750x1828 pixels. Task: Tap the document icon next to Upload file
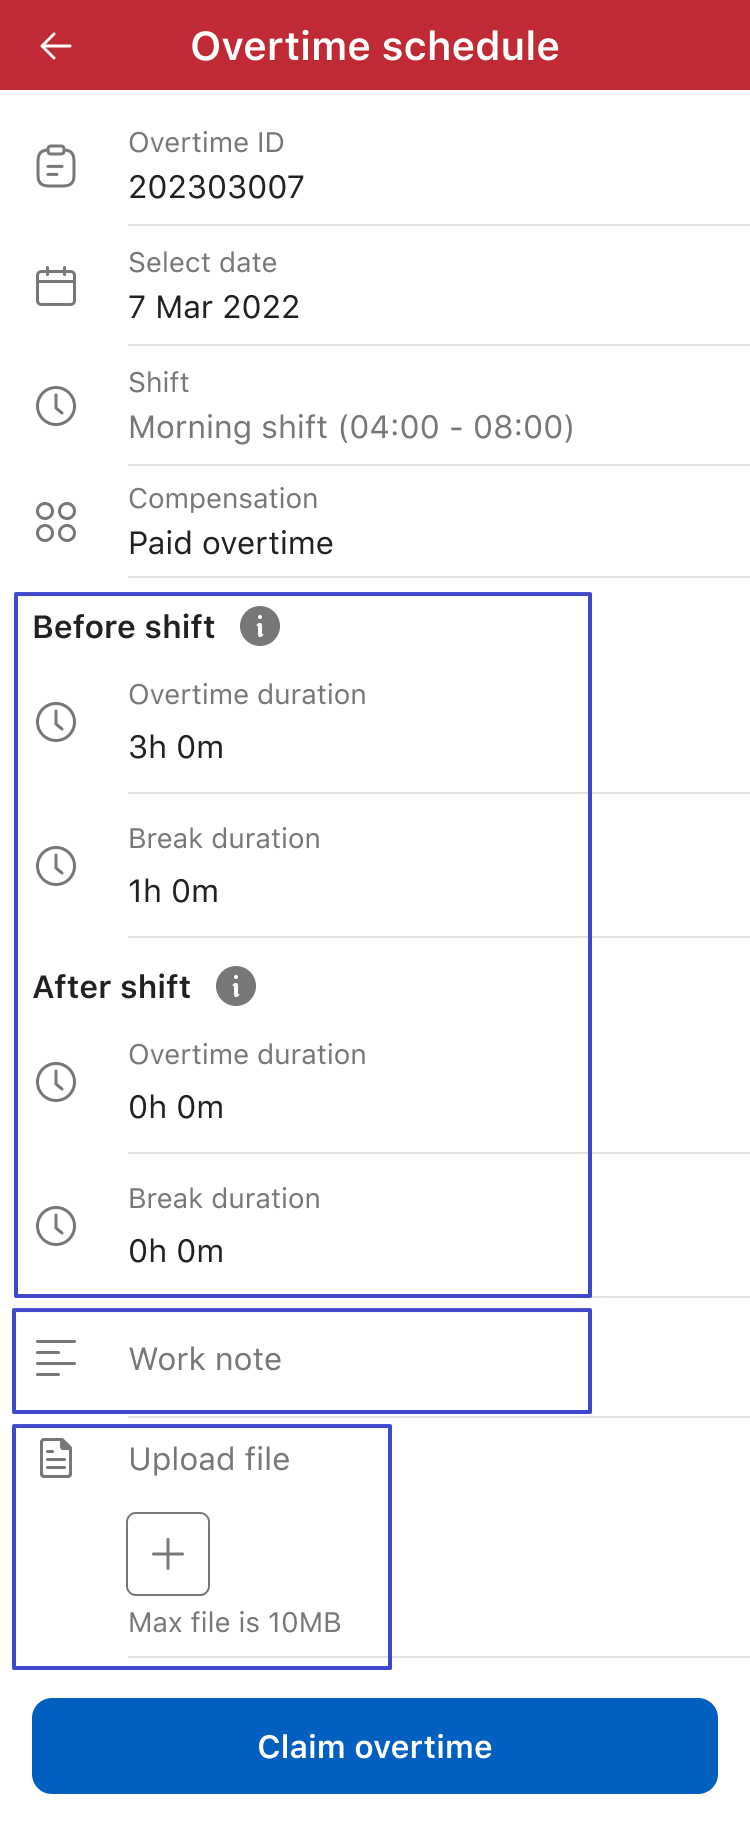point(57,1458)
